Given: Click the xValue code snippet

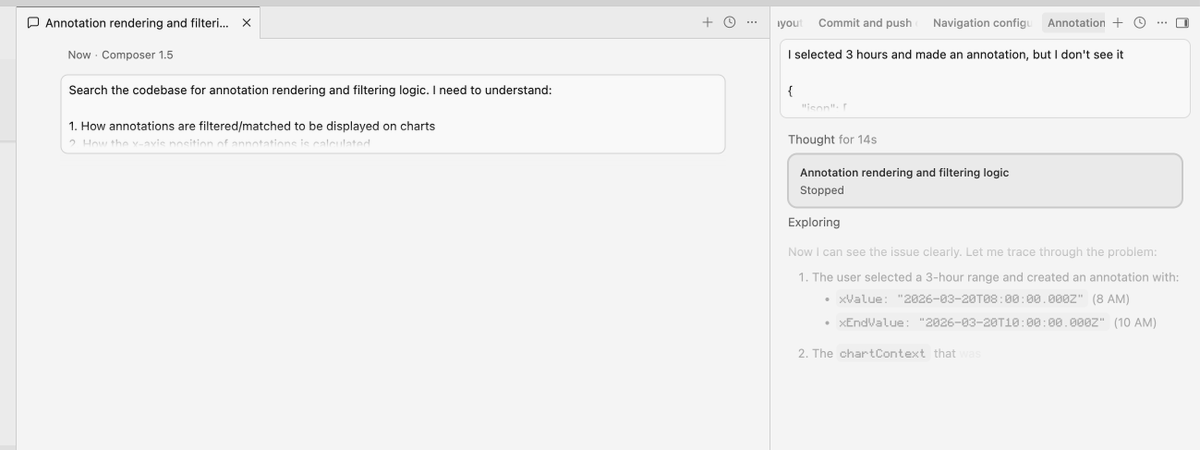Looking at the screenshot, I should pyautogui.click(x=962, y=299).
